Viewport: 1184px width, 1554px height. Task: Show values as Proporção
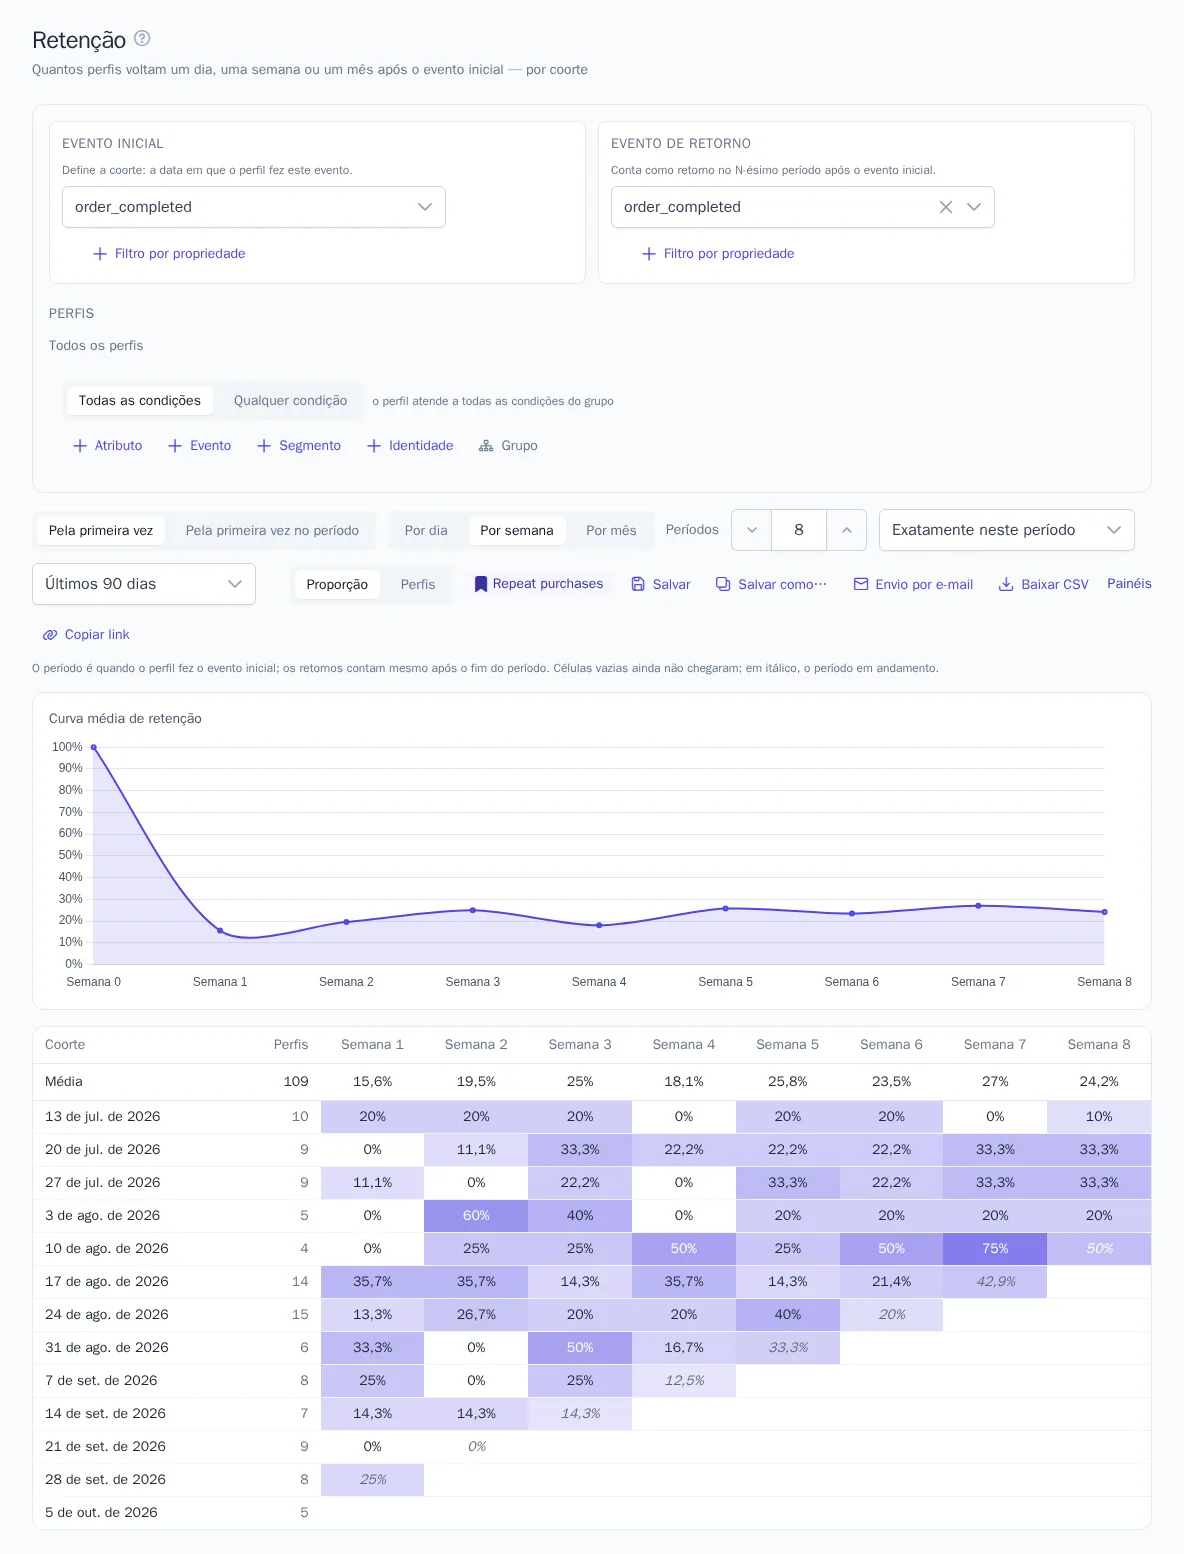(x=337, y=584)
